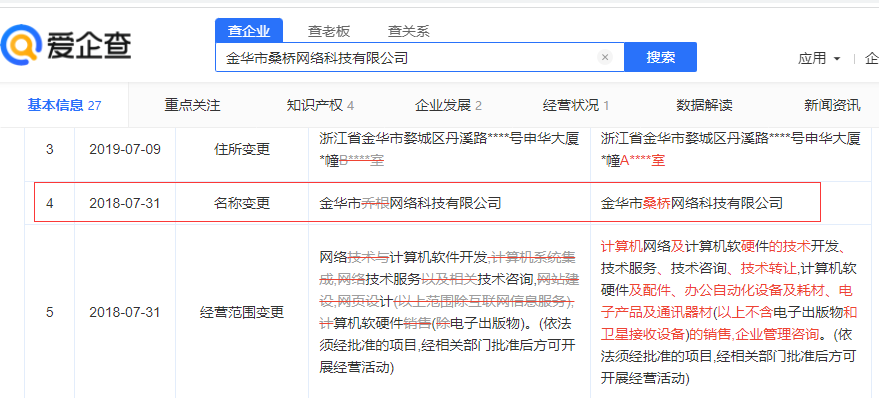879x398 pixels.
Task: Select the 查企业 search tab
Action: pos(249,31)
